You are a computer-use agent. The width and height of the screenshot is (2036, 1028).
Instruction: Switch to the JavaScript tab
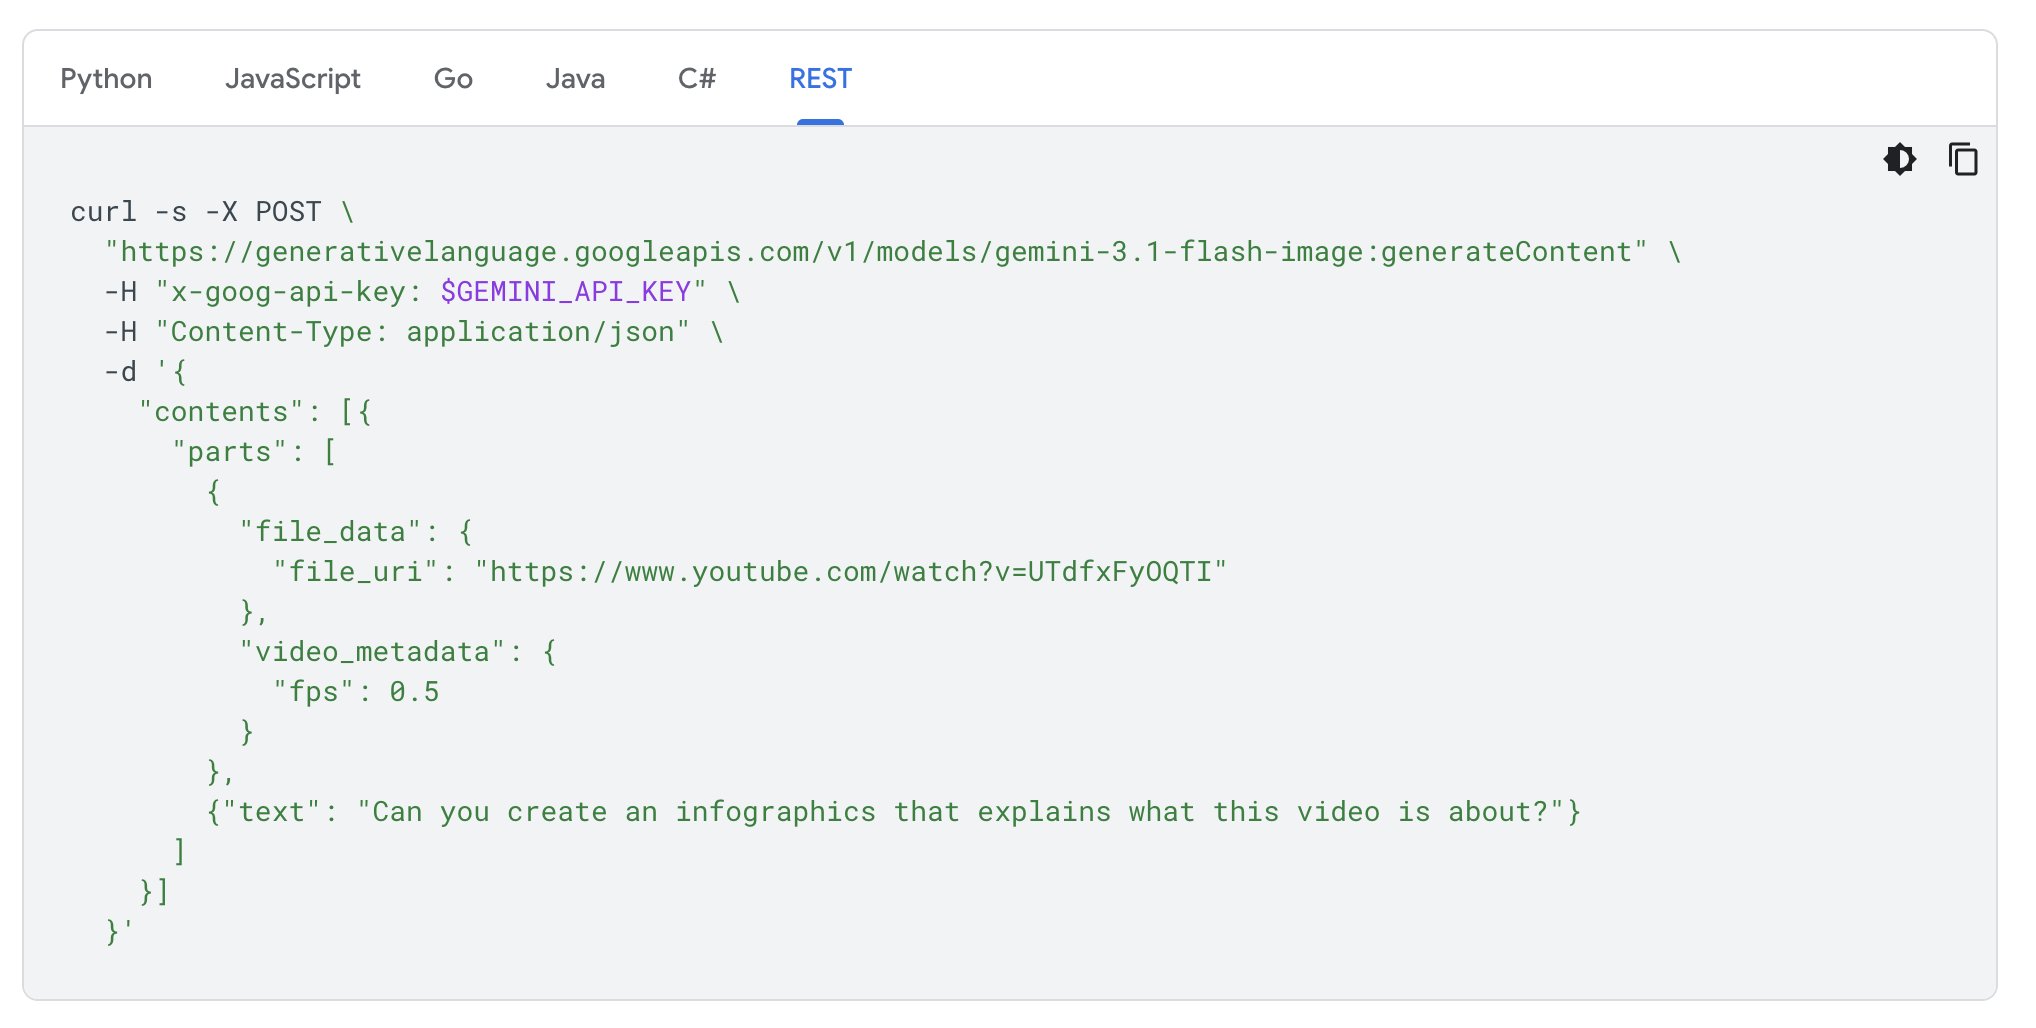pos(293,79)
